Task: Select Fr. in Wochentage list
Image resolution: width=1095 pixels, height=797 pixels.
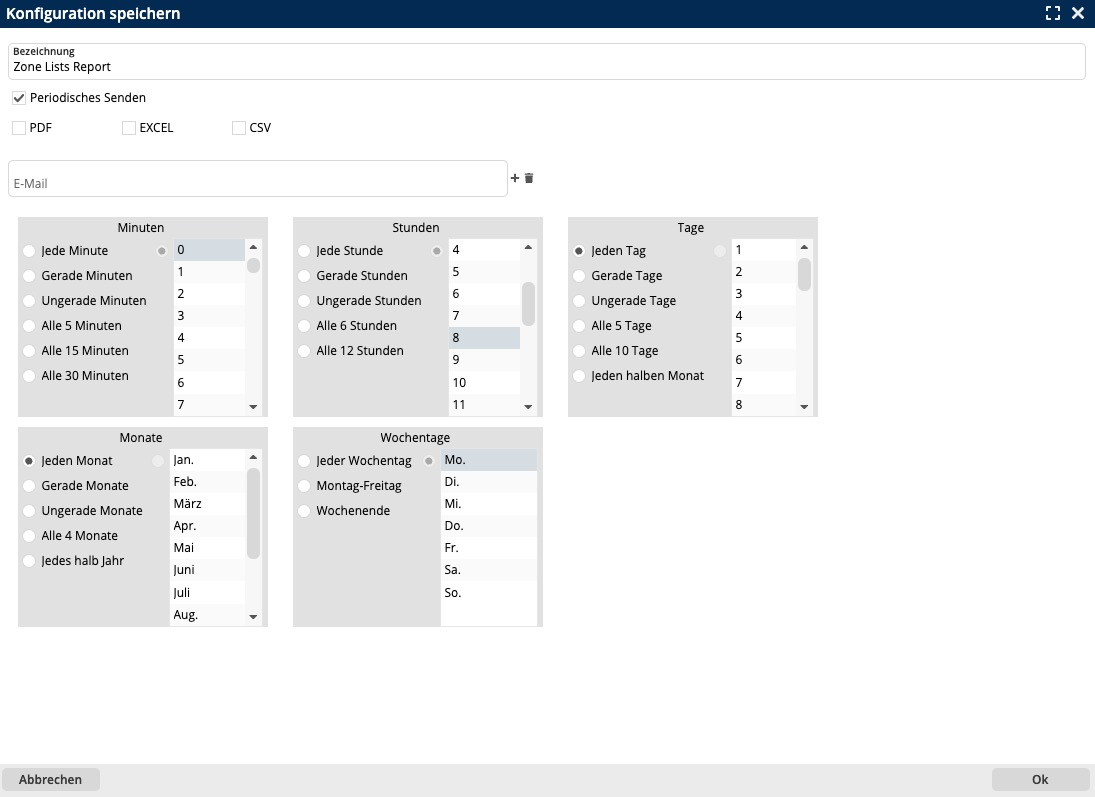Action: (488, 548)
